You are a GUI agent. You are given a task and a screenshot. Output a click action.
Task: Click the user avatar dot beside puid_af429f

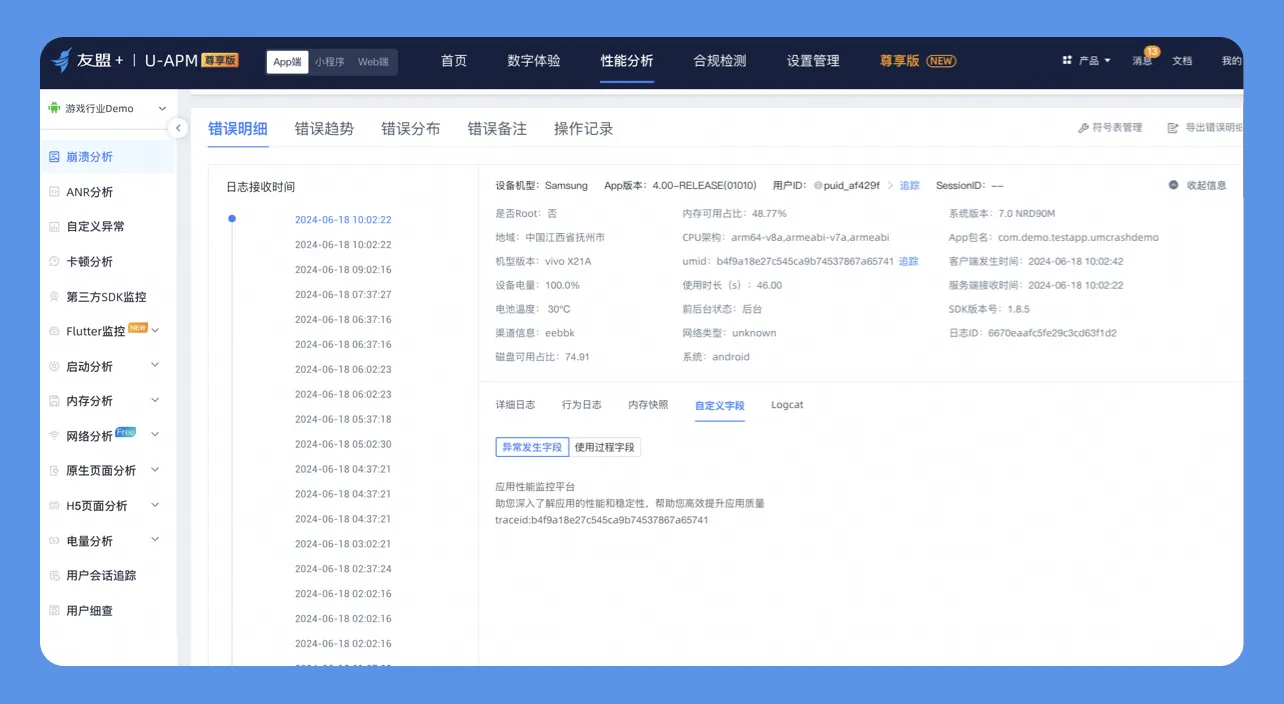click(817, 186)
